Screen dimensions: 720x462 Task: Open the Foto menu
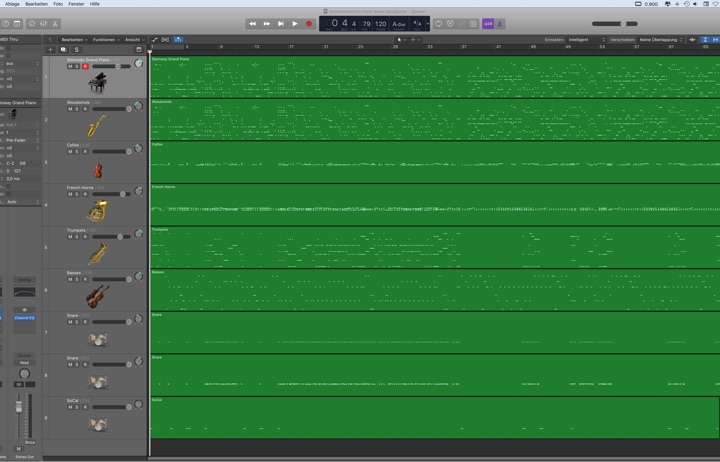58,4
